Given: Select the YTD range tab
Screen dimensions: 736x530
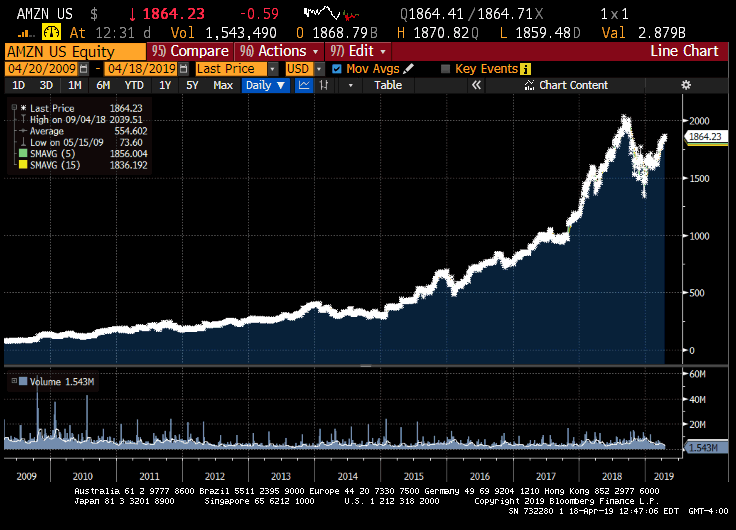Looking at the screenshot, I should 134,85.
